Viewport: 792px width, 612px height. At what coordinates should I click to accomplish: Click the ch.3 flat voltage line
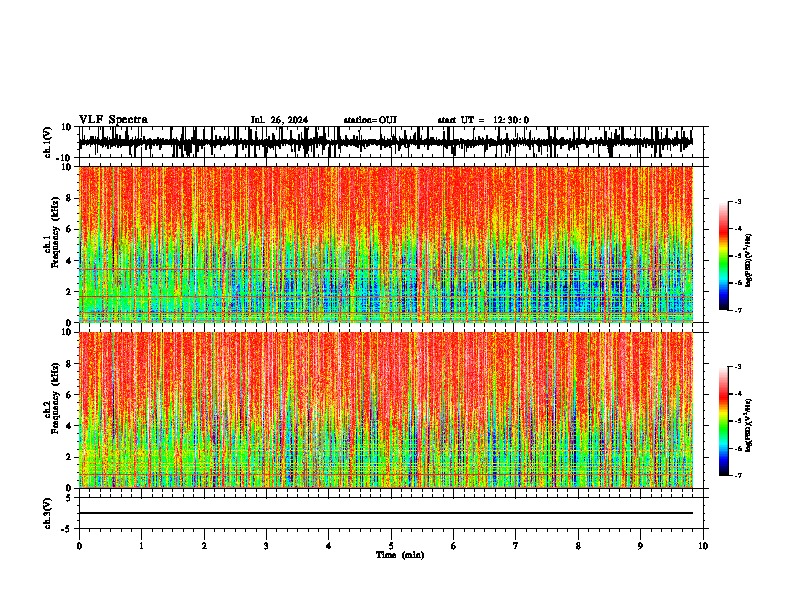386,513
